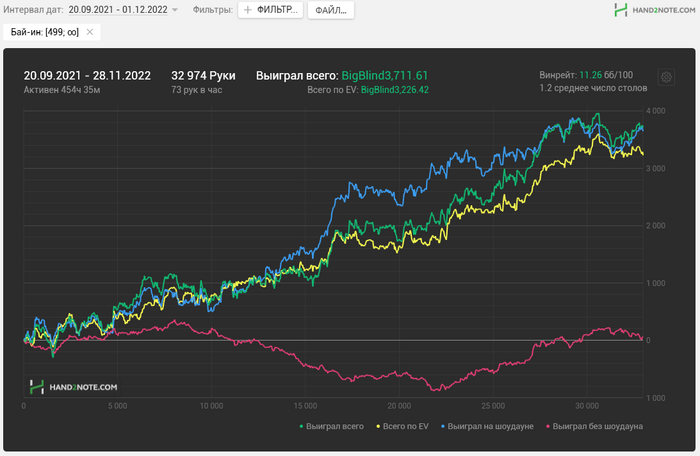Click the HAND2NOTE.COM logo at top right
Viewport: 700px width, 456px height.
pos(654,10)
